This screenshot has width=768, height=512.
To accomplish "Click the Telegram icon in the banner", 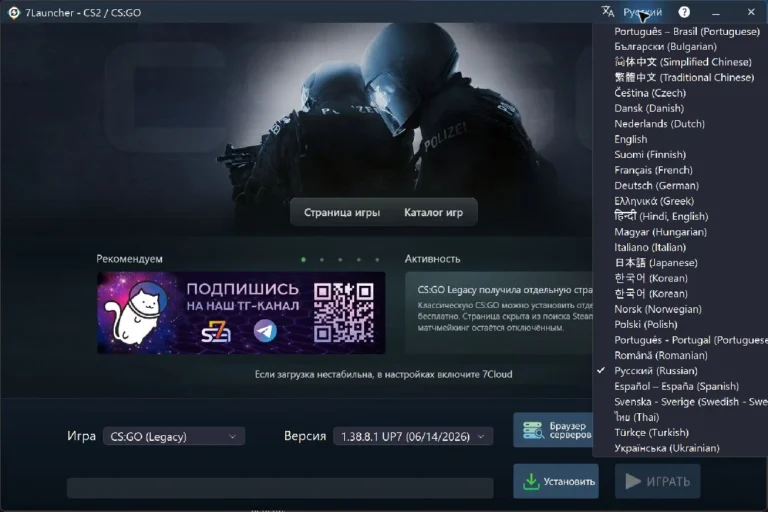I will 265,331.
